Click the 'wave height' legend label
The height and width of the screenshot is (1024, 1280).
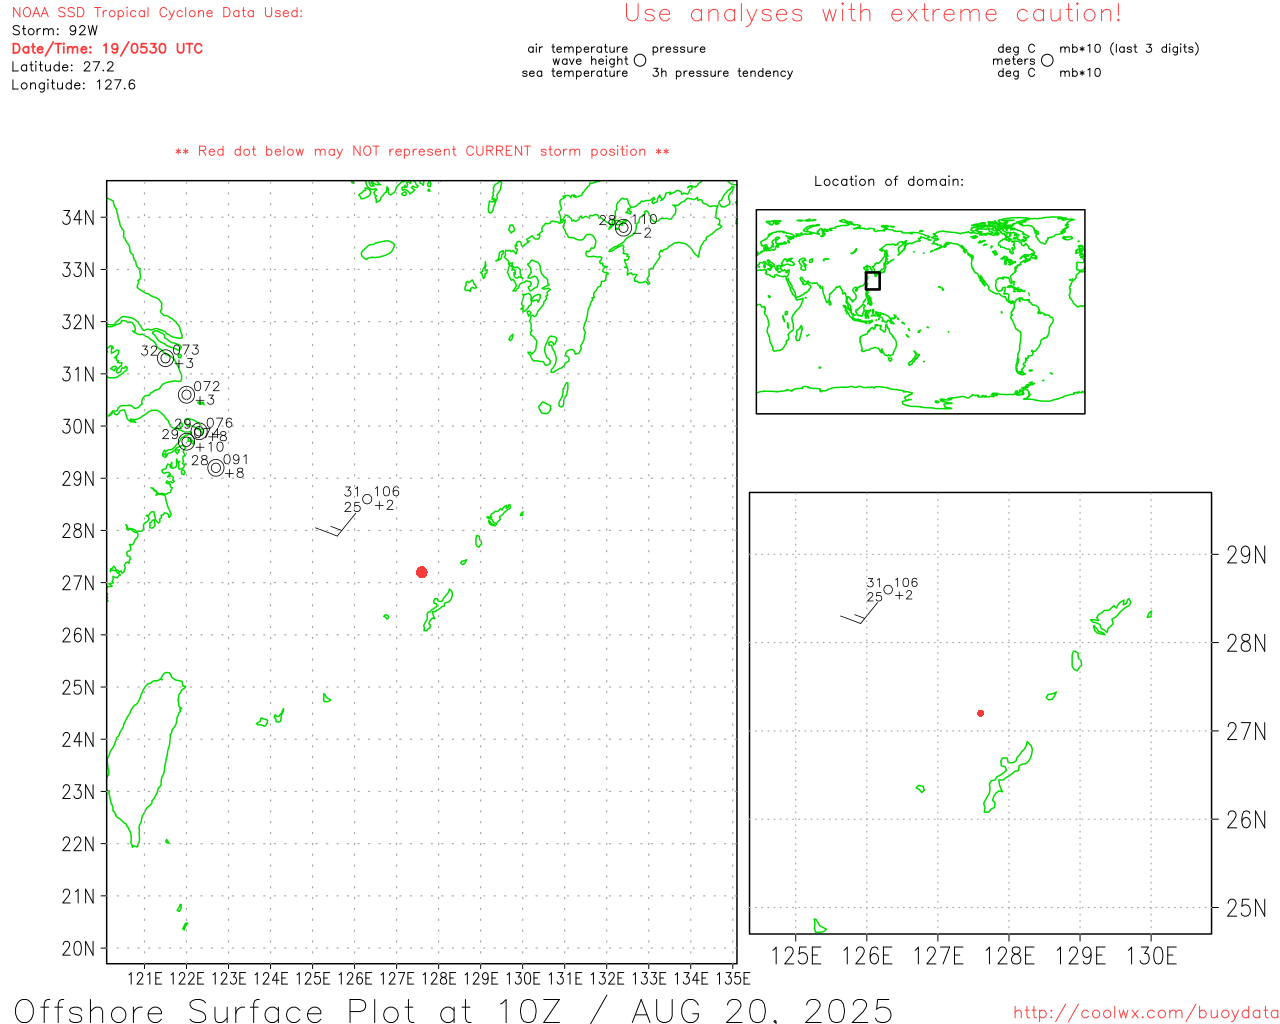point(590,61)
